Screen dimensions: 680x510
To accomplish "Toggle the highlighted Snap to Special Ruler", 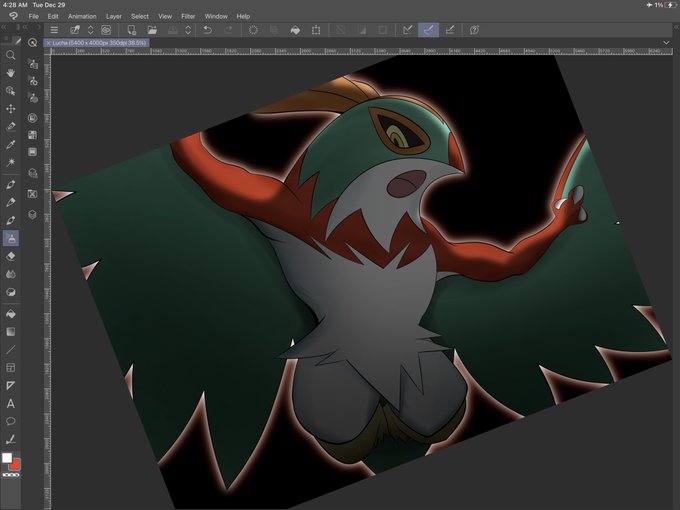I will coord(428,30).
